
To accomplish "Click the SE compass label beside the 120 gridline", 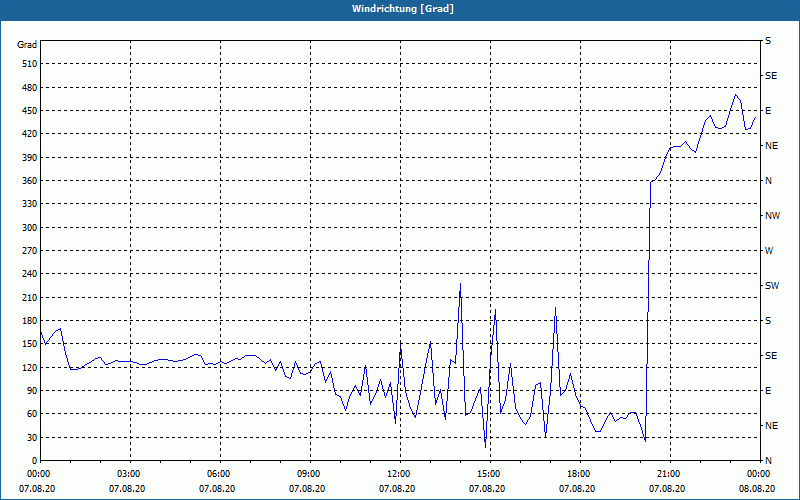I will [771, 356].
